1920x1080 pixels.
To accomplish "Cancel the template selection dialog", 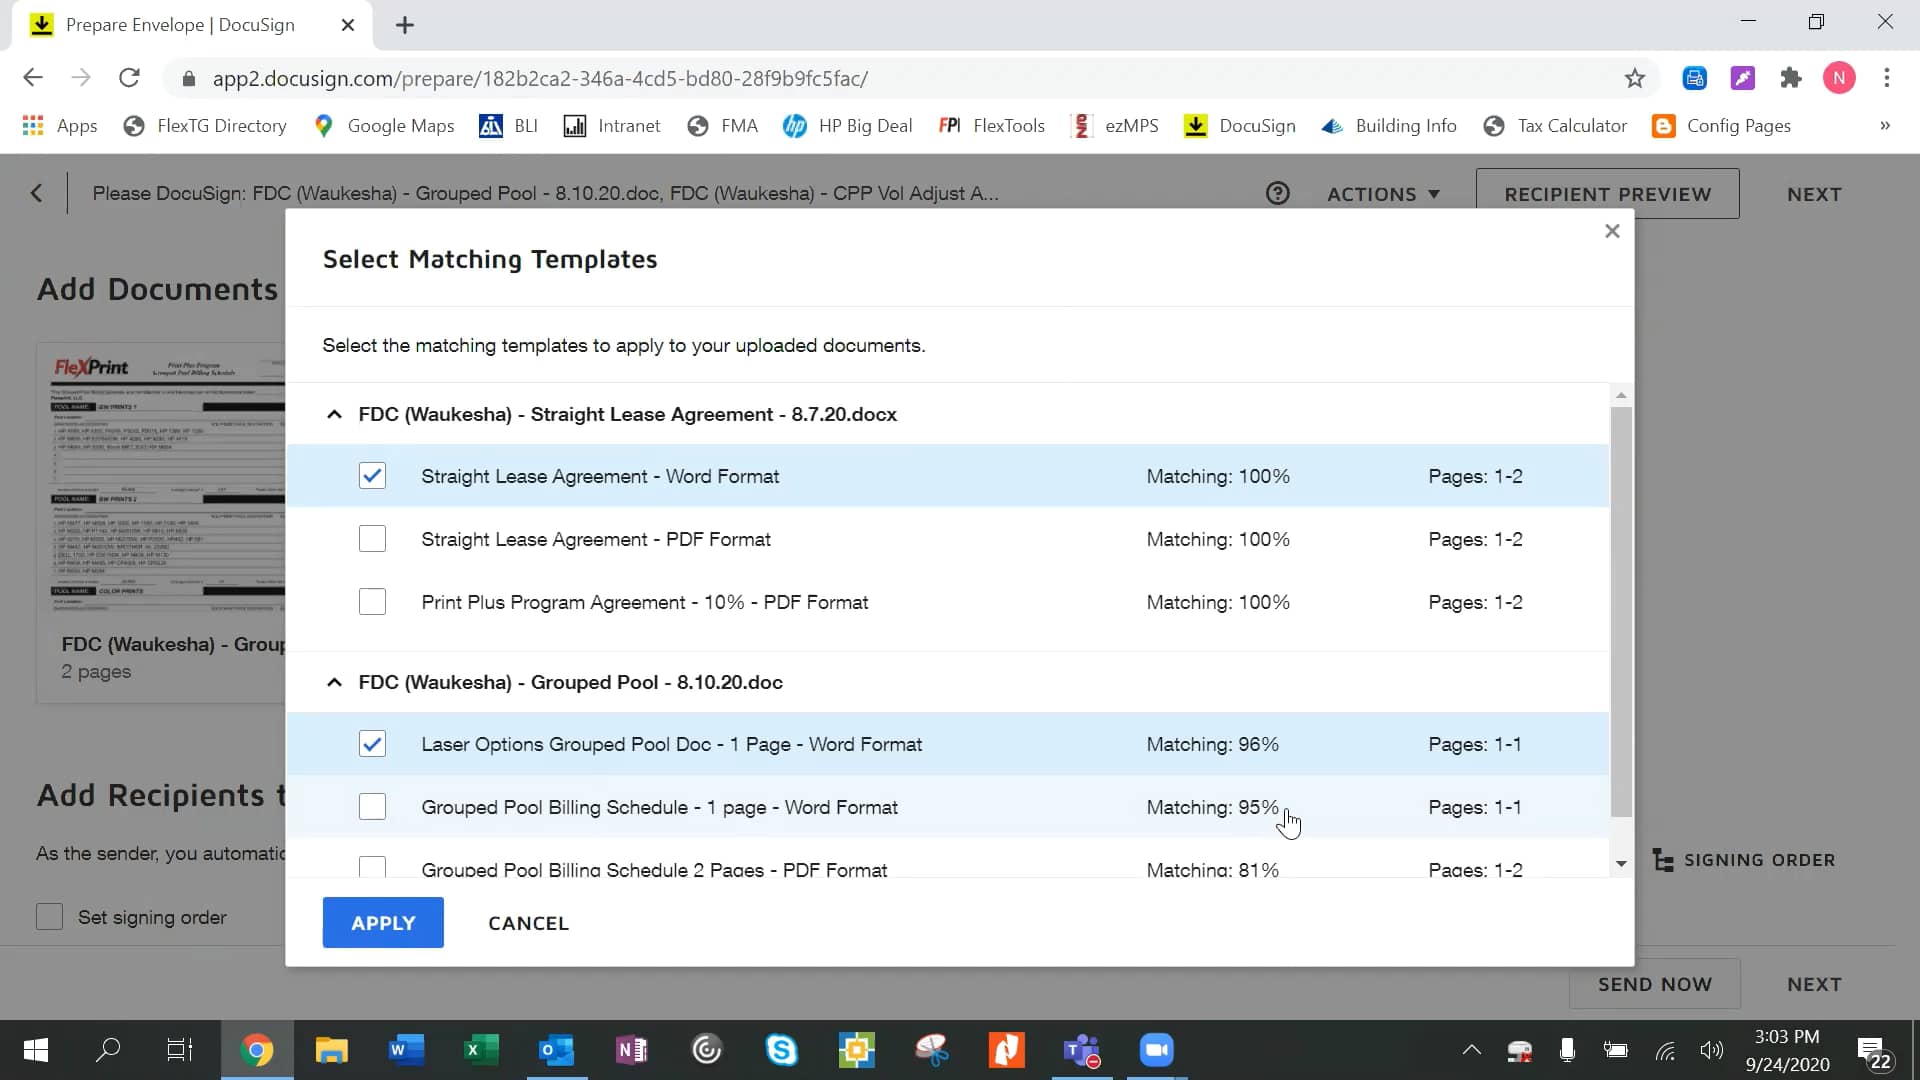I will click(528, 923).
